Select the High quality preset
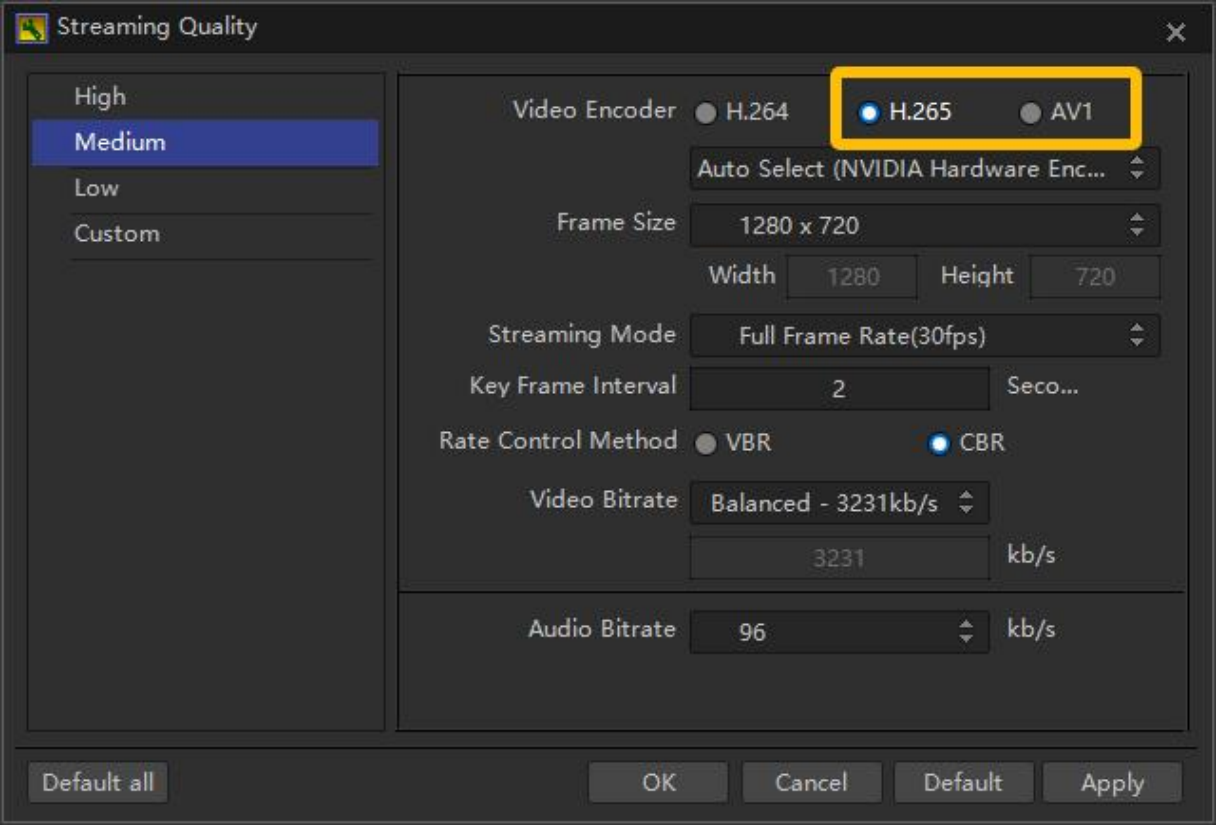 coord(100,97)
